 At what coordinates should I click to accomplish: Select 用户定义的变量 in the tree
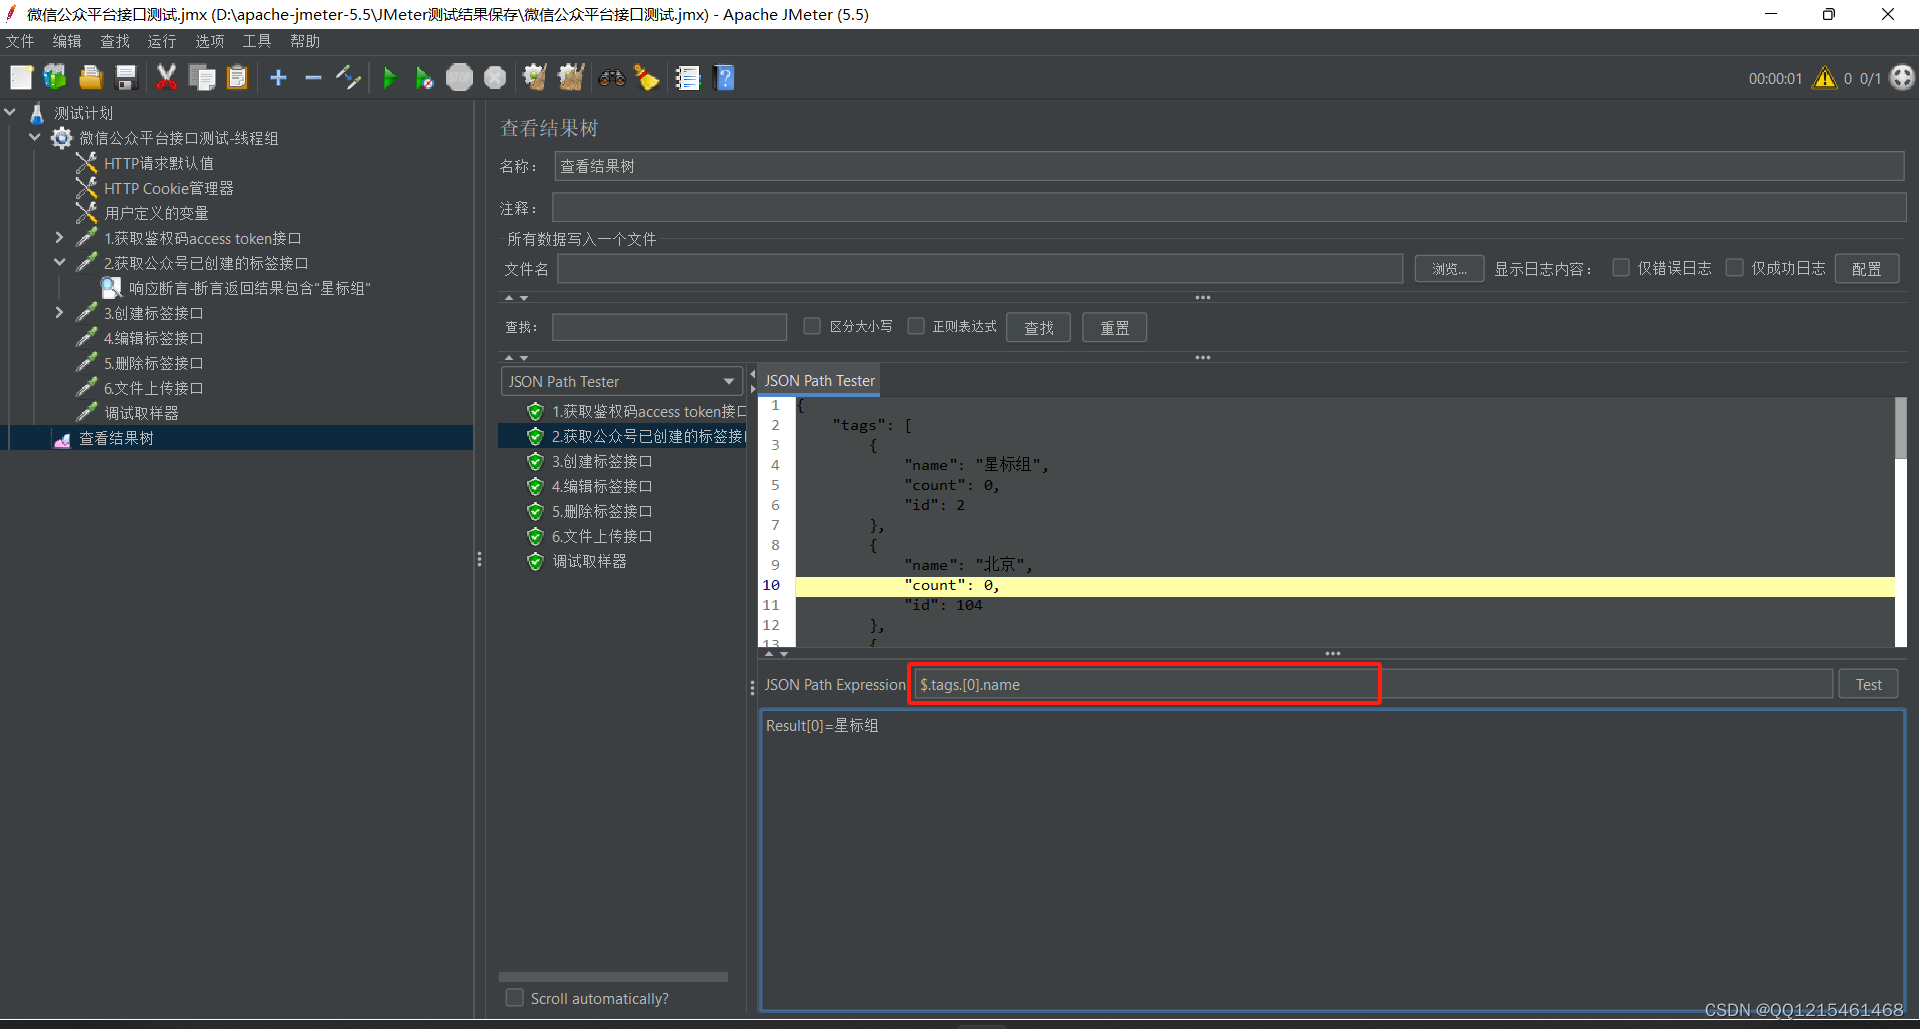coord(156,213)
